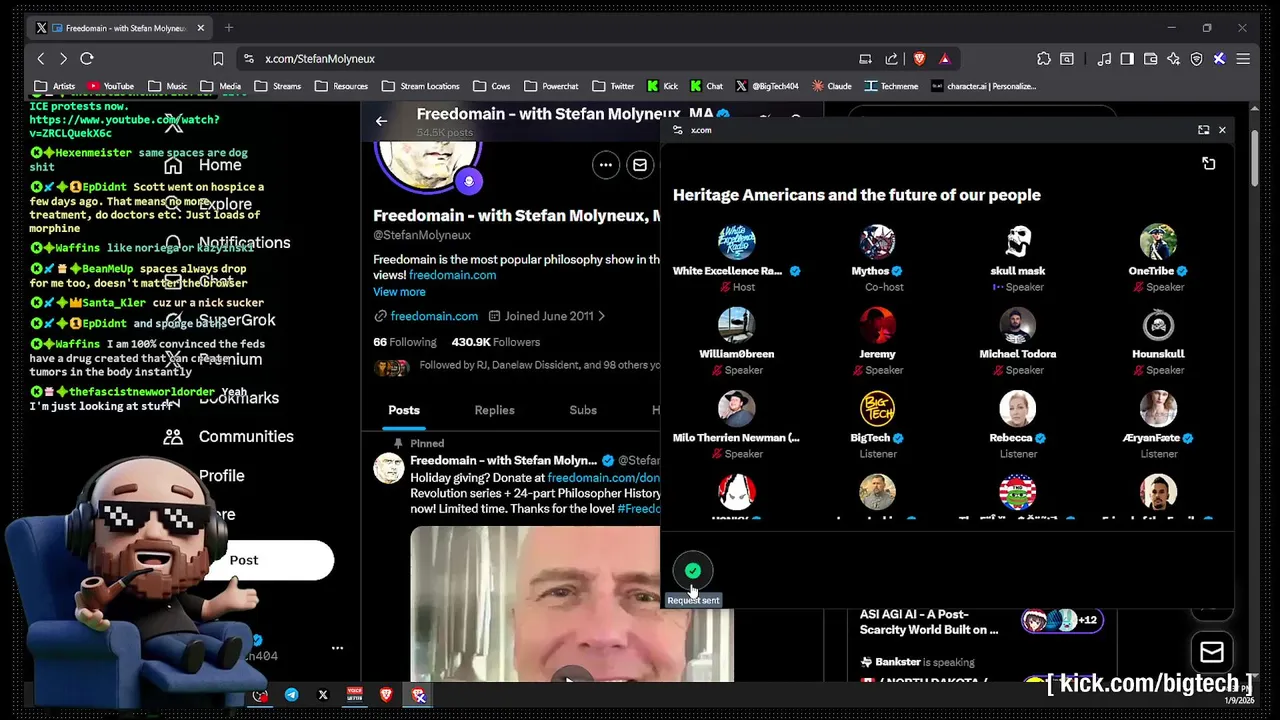Open the browser hamburger menu

click(1243, 59)
